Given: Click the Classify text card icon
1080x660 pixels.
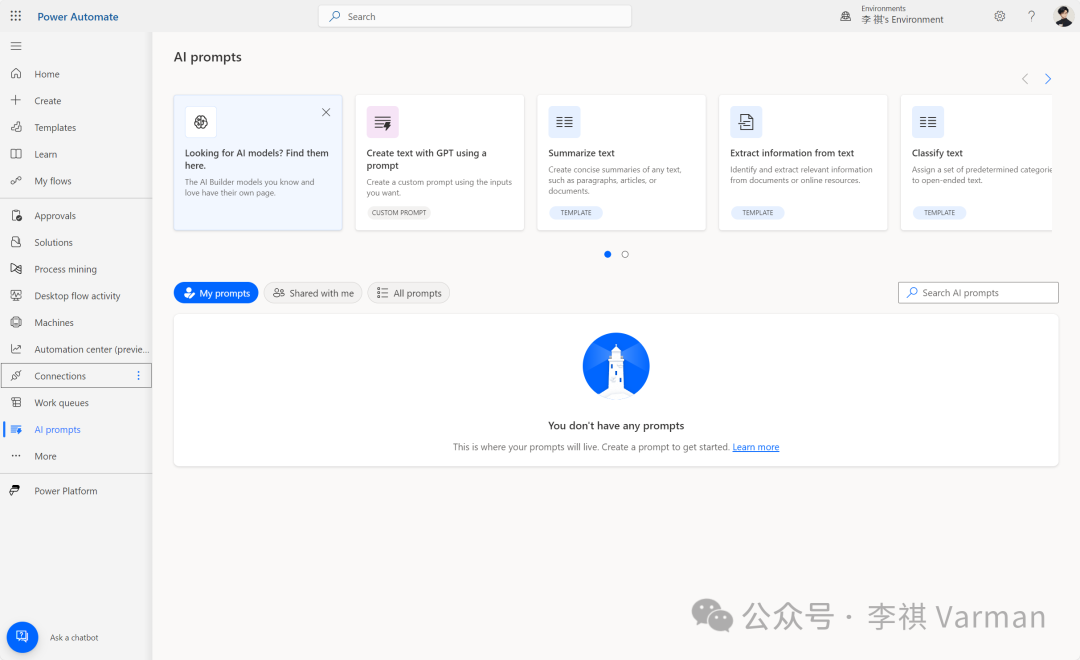Looking at the screenshot, I should point(928,122).
